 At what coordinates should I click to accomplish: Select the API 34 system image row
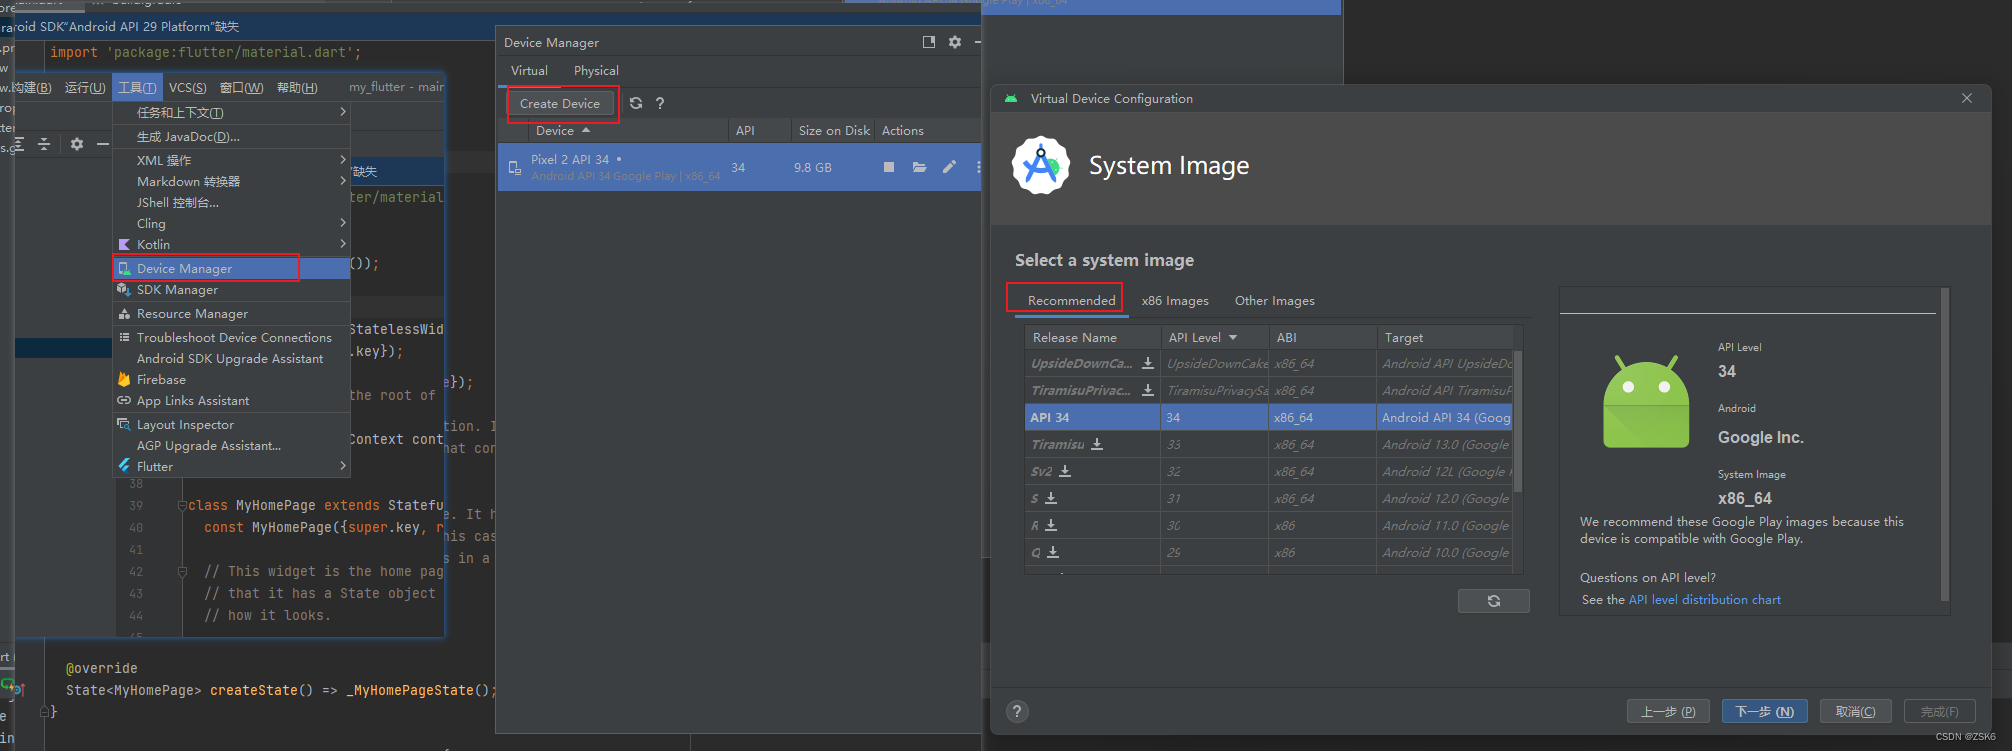(1270, 417)
